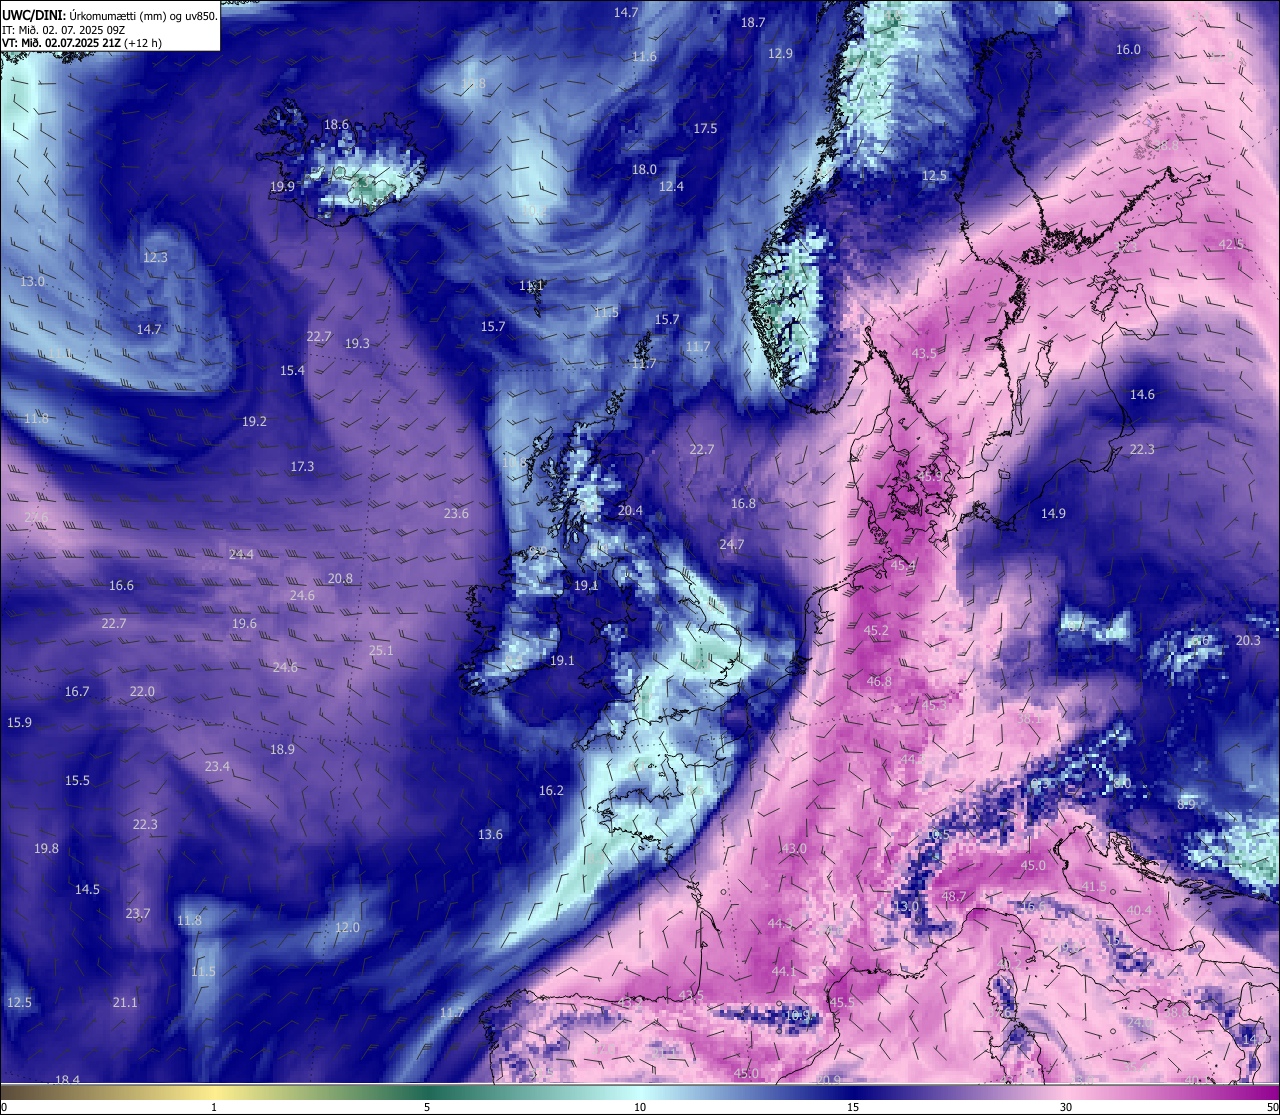Click the 16.2 value southwest of Cornwall
The width and height of the screenshot is (1280, 1115).
coord(551,791)
